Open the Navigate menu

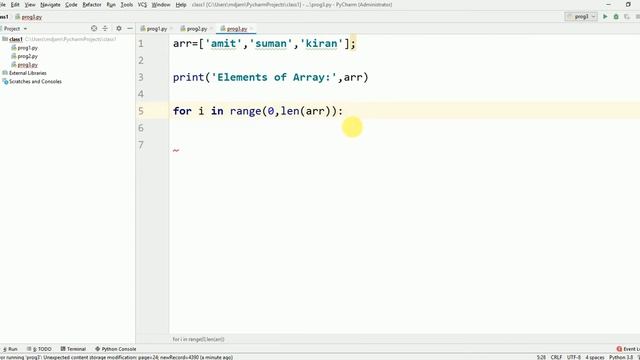click(50, 5)
